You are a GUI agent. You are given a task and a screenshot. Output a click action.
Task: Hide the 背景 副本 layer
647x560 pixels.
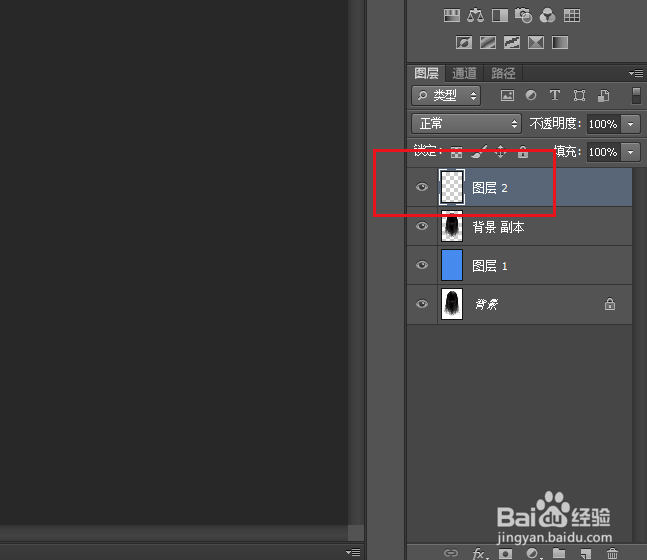(422, 226)
